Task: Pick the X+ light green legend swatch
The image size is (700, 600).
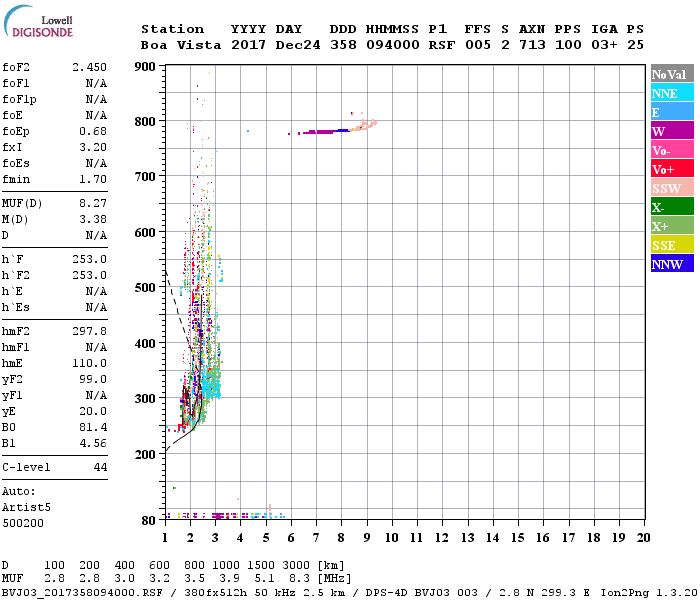Action: coord(669,226)
